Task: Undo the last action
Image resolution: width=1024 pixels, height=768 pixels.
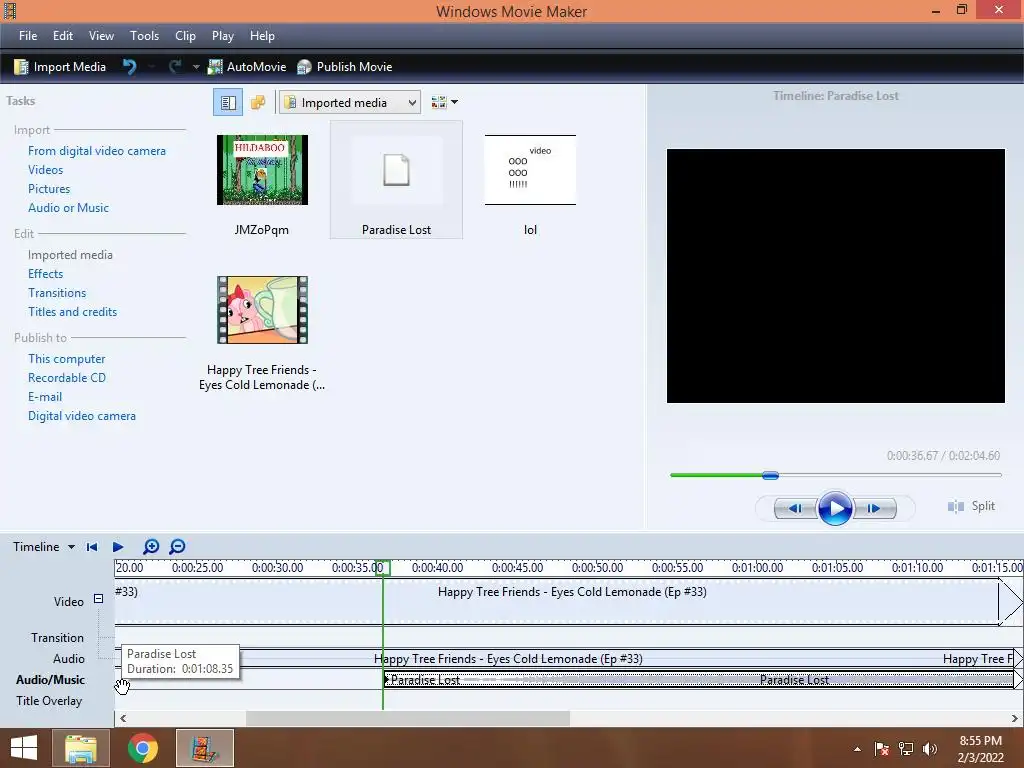Action: click(129, 67)
